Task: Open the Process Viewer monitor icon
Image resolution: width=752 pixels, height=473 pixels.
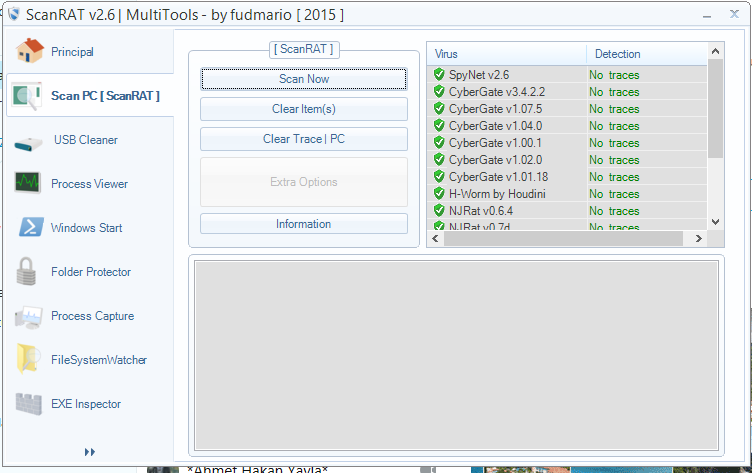Action: click(27, 183)
